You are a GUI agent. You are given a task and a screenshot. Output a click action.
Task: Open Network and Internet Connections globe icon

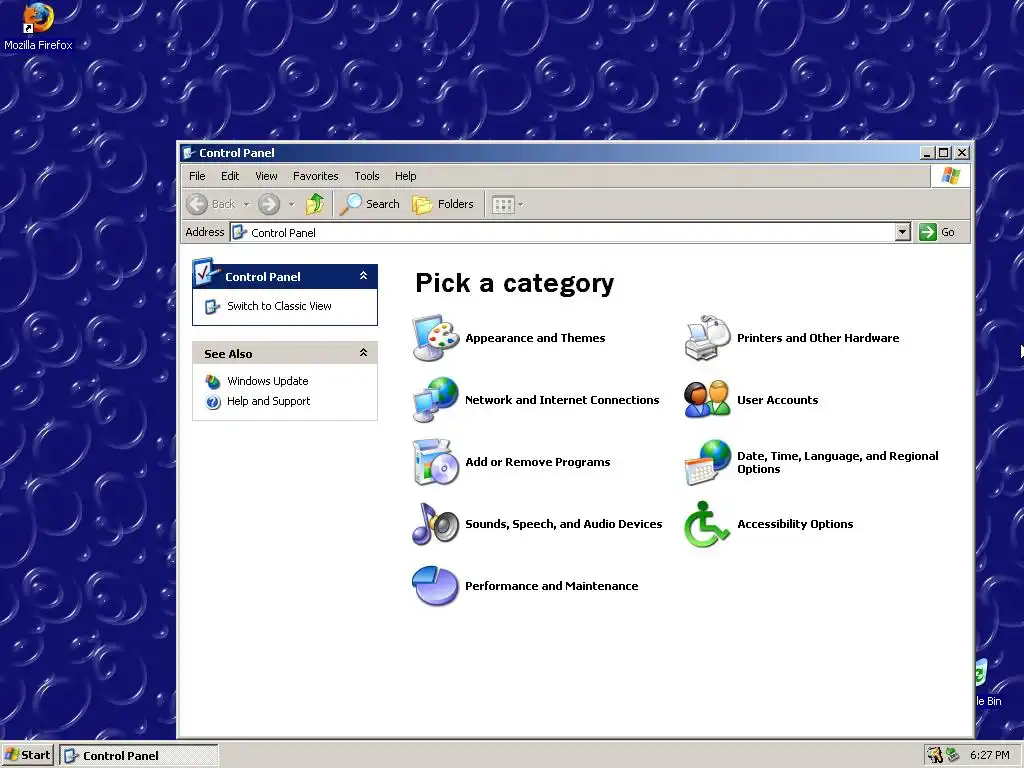(x=436, y=400)
